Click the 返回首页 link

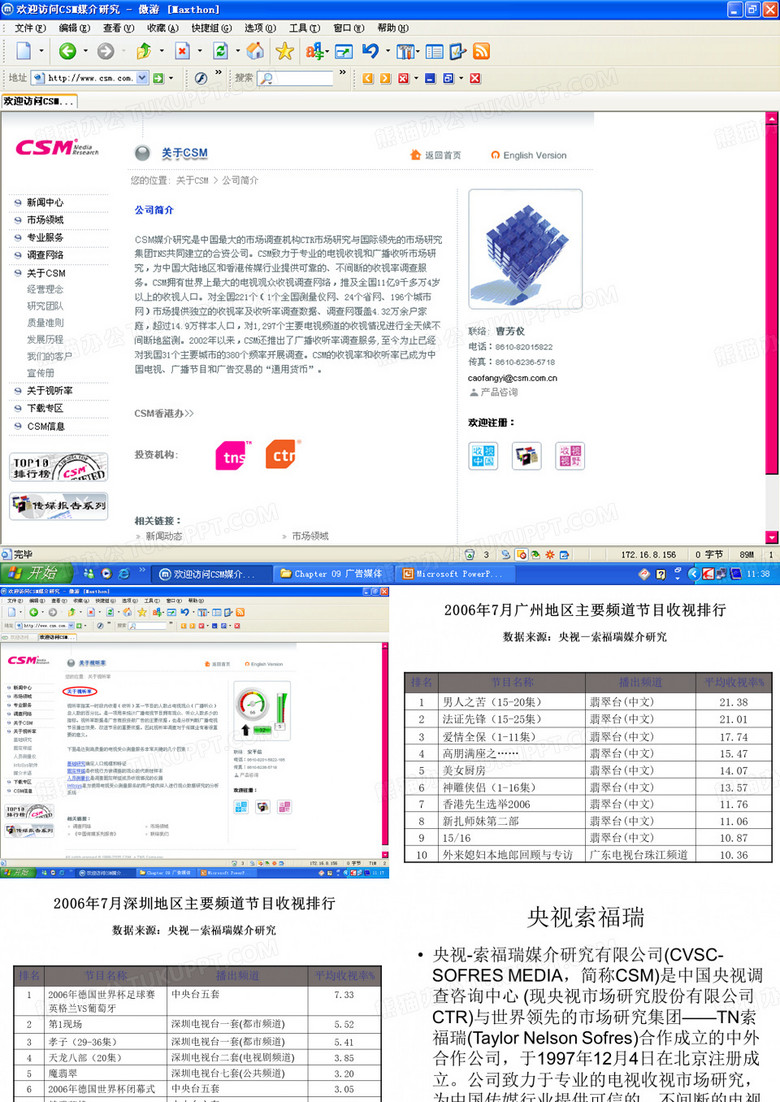point(436,155)
